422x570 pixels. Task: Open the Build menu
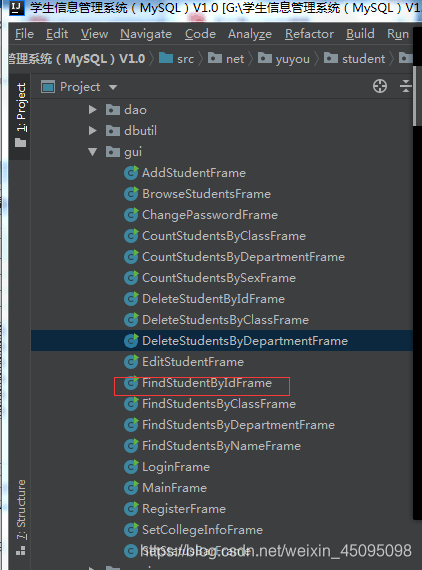(x=360, y=34)
